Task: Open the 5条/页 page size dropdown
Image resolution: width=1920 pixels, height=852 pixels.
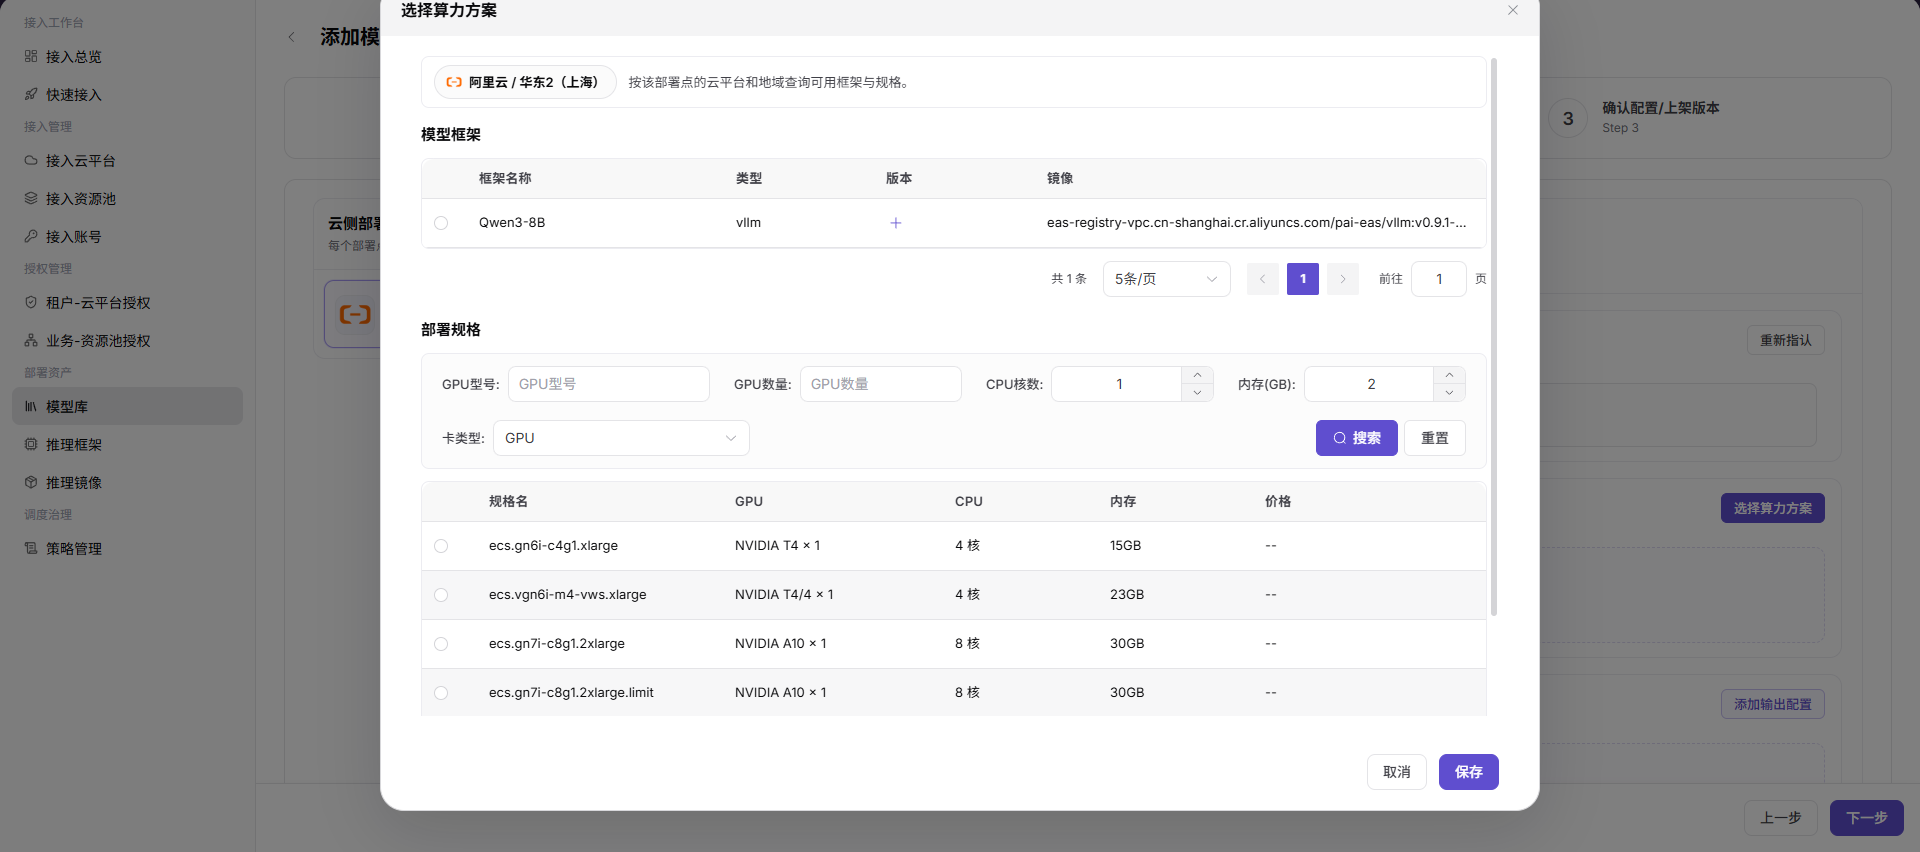Action: click(x=1167, y=279)
